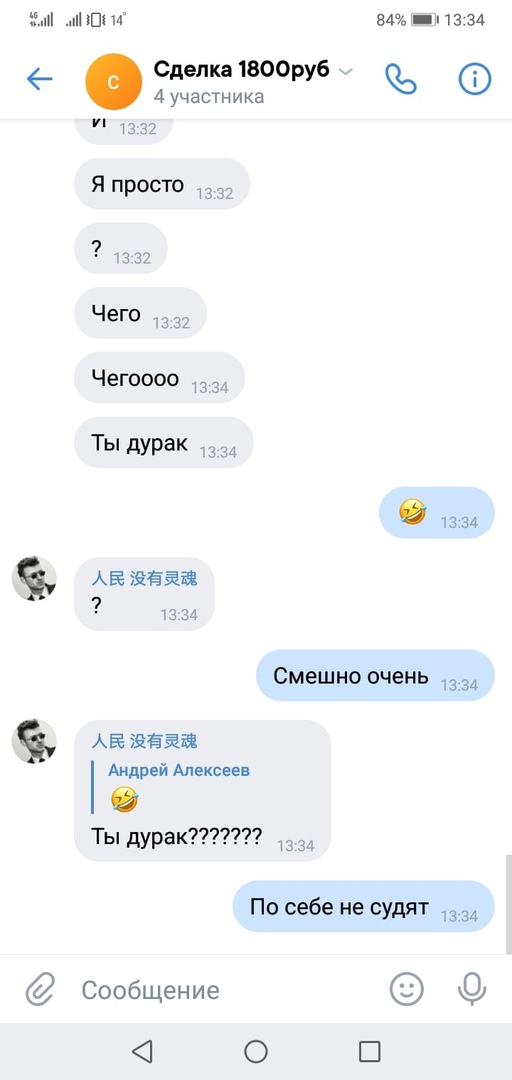Open chat info with the info icon
This screenshot has width=512, height=1080.
point(475,79)
